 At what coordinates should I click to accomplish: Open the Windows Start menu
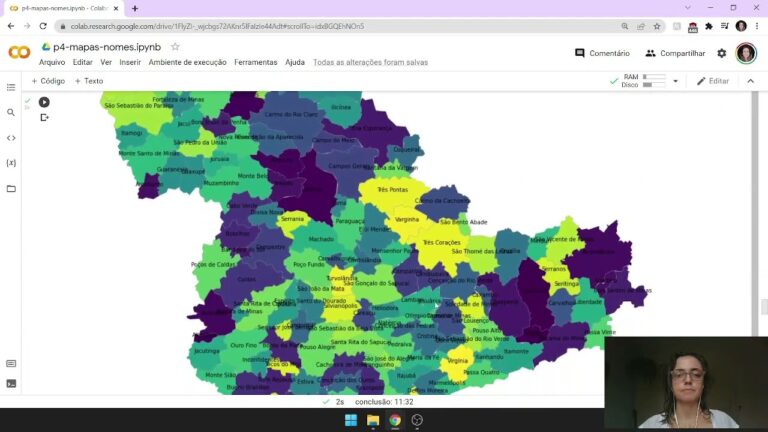click(x=351, y=420)
